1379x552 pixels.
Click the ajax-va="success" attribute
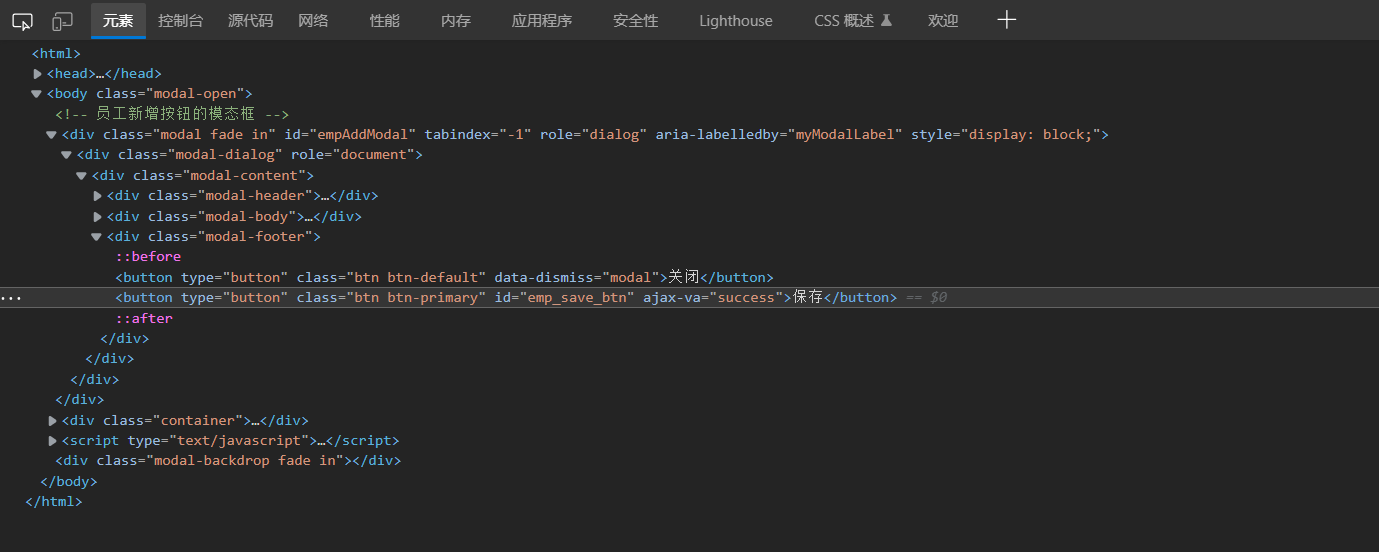coord(713,298)
